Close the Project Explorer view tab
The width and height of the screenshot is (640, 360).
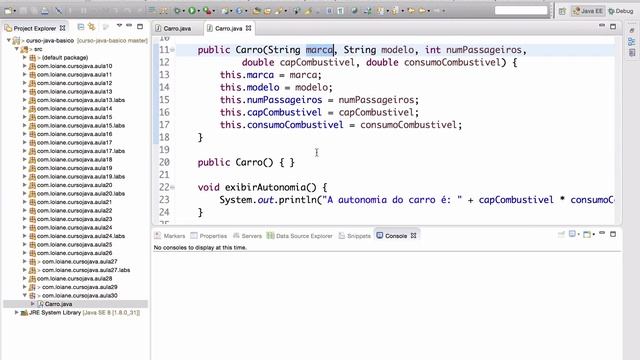tap(62, 28)
